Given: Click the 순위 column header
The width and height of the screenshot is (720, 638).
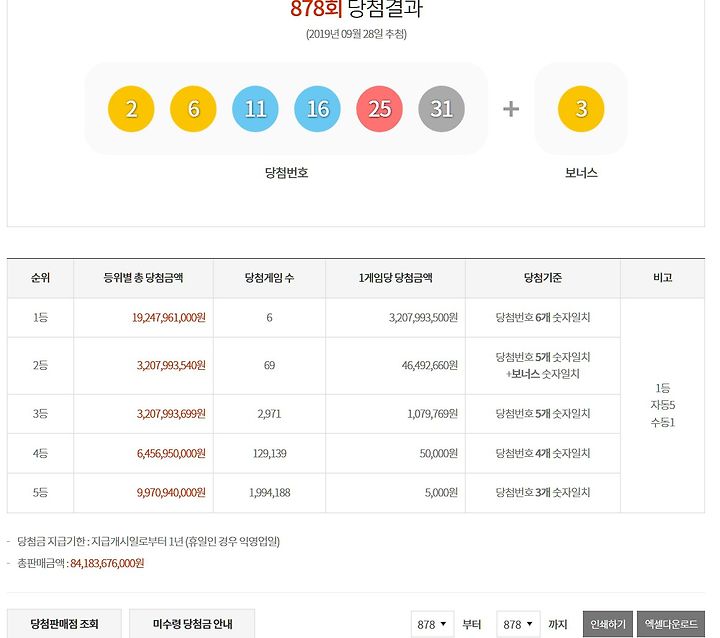Looking at the screenshot, I should (40, 277).
